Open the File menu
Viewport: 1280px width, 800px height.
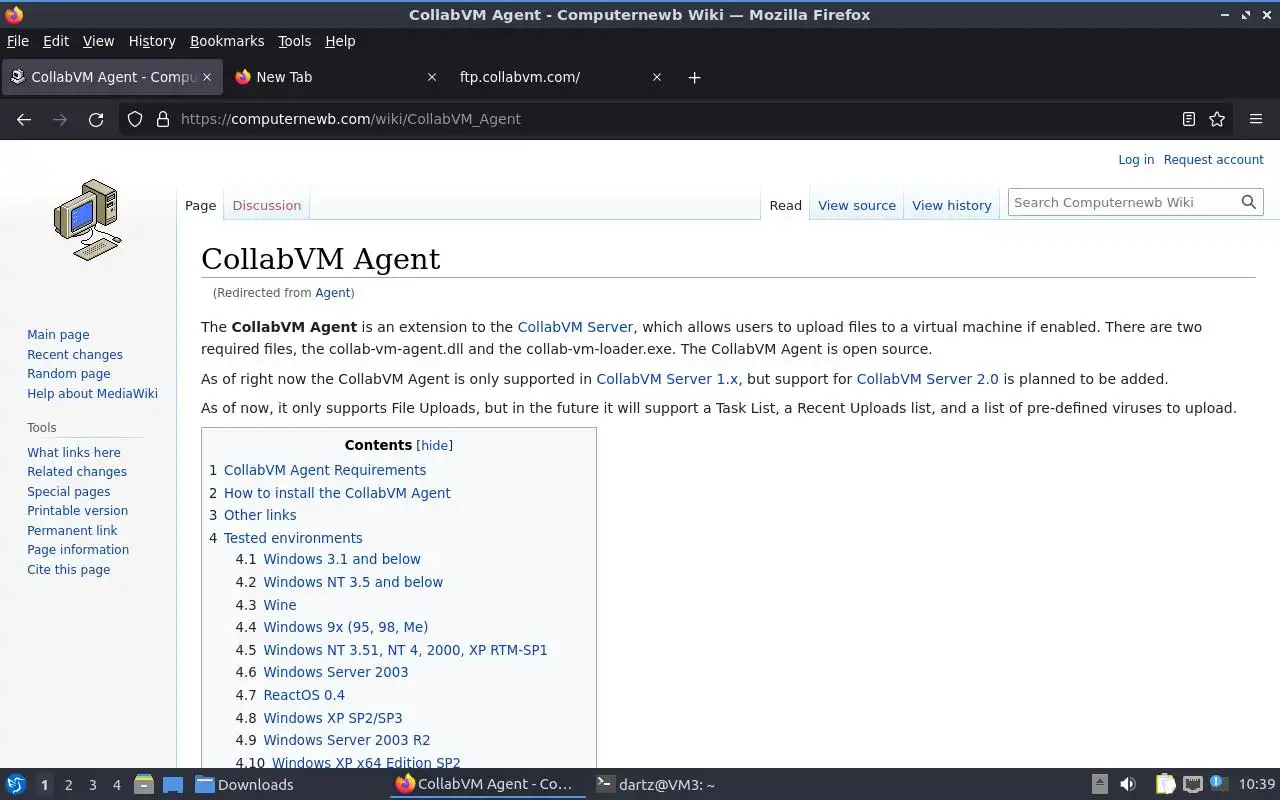coord(18,41)
